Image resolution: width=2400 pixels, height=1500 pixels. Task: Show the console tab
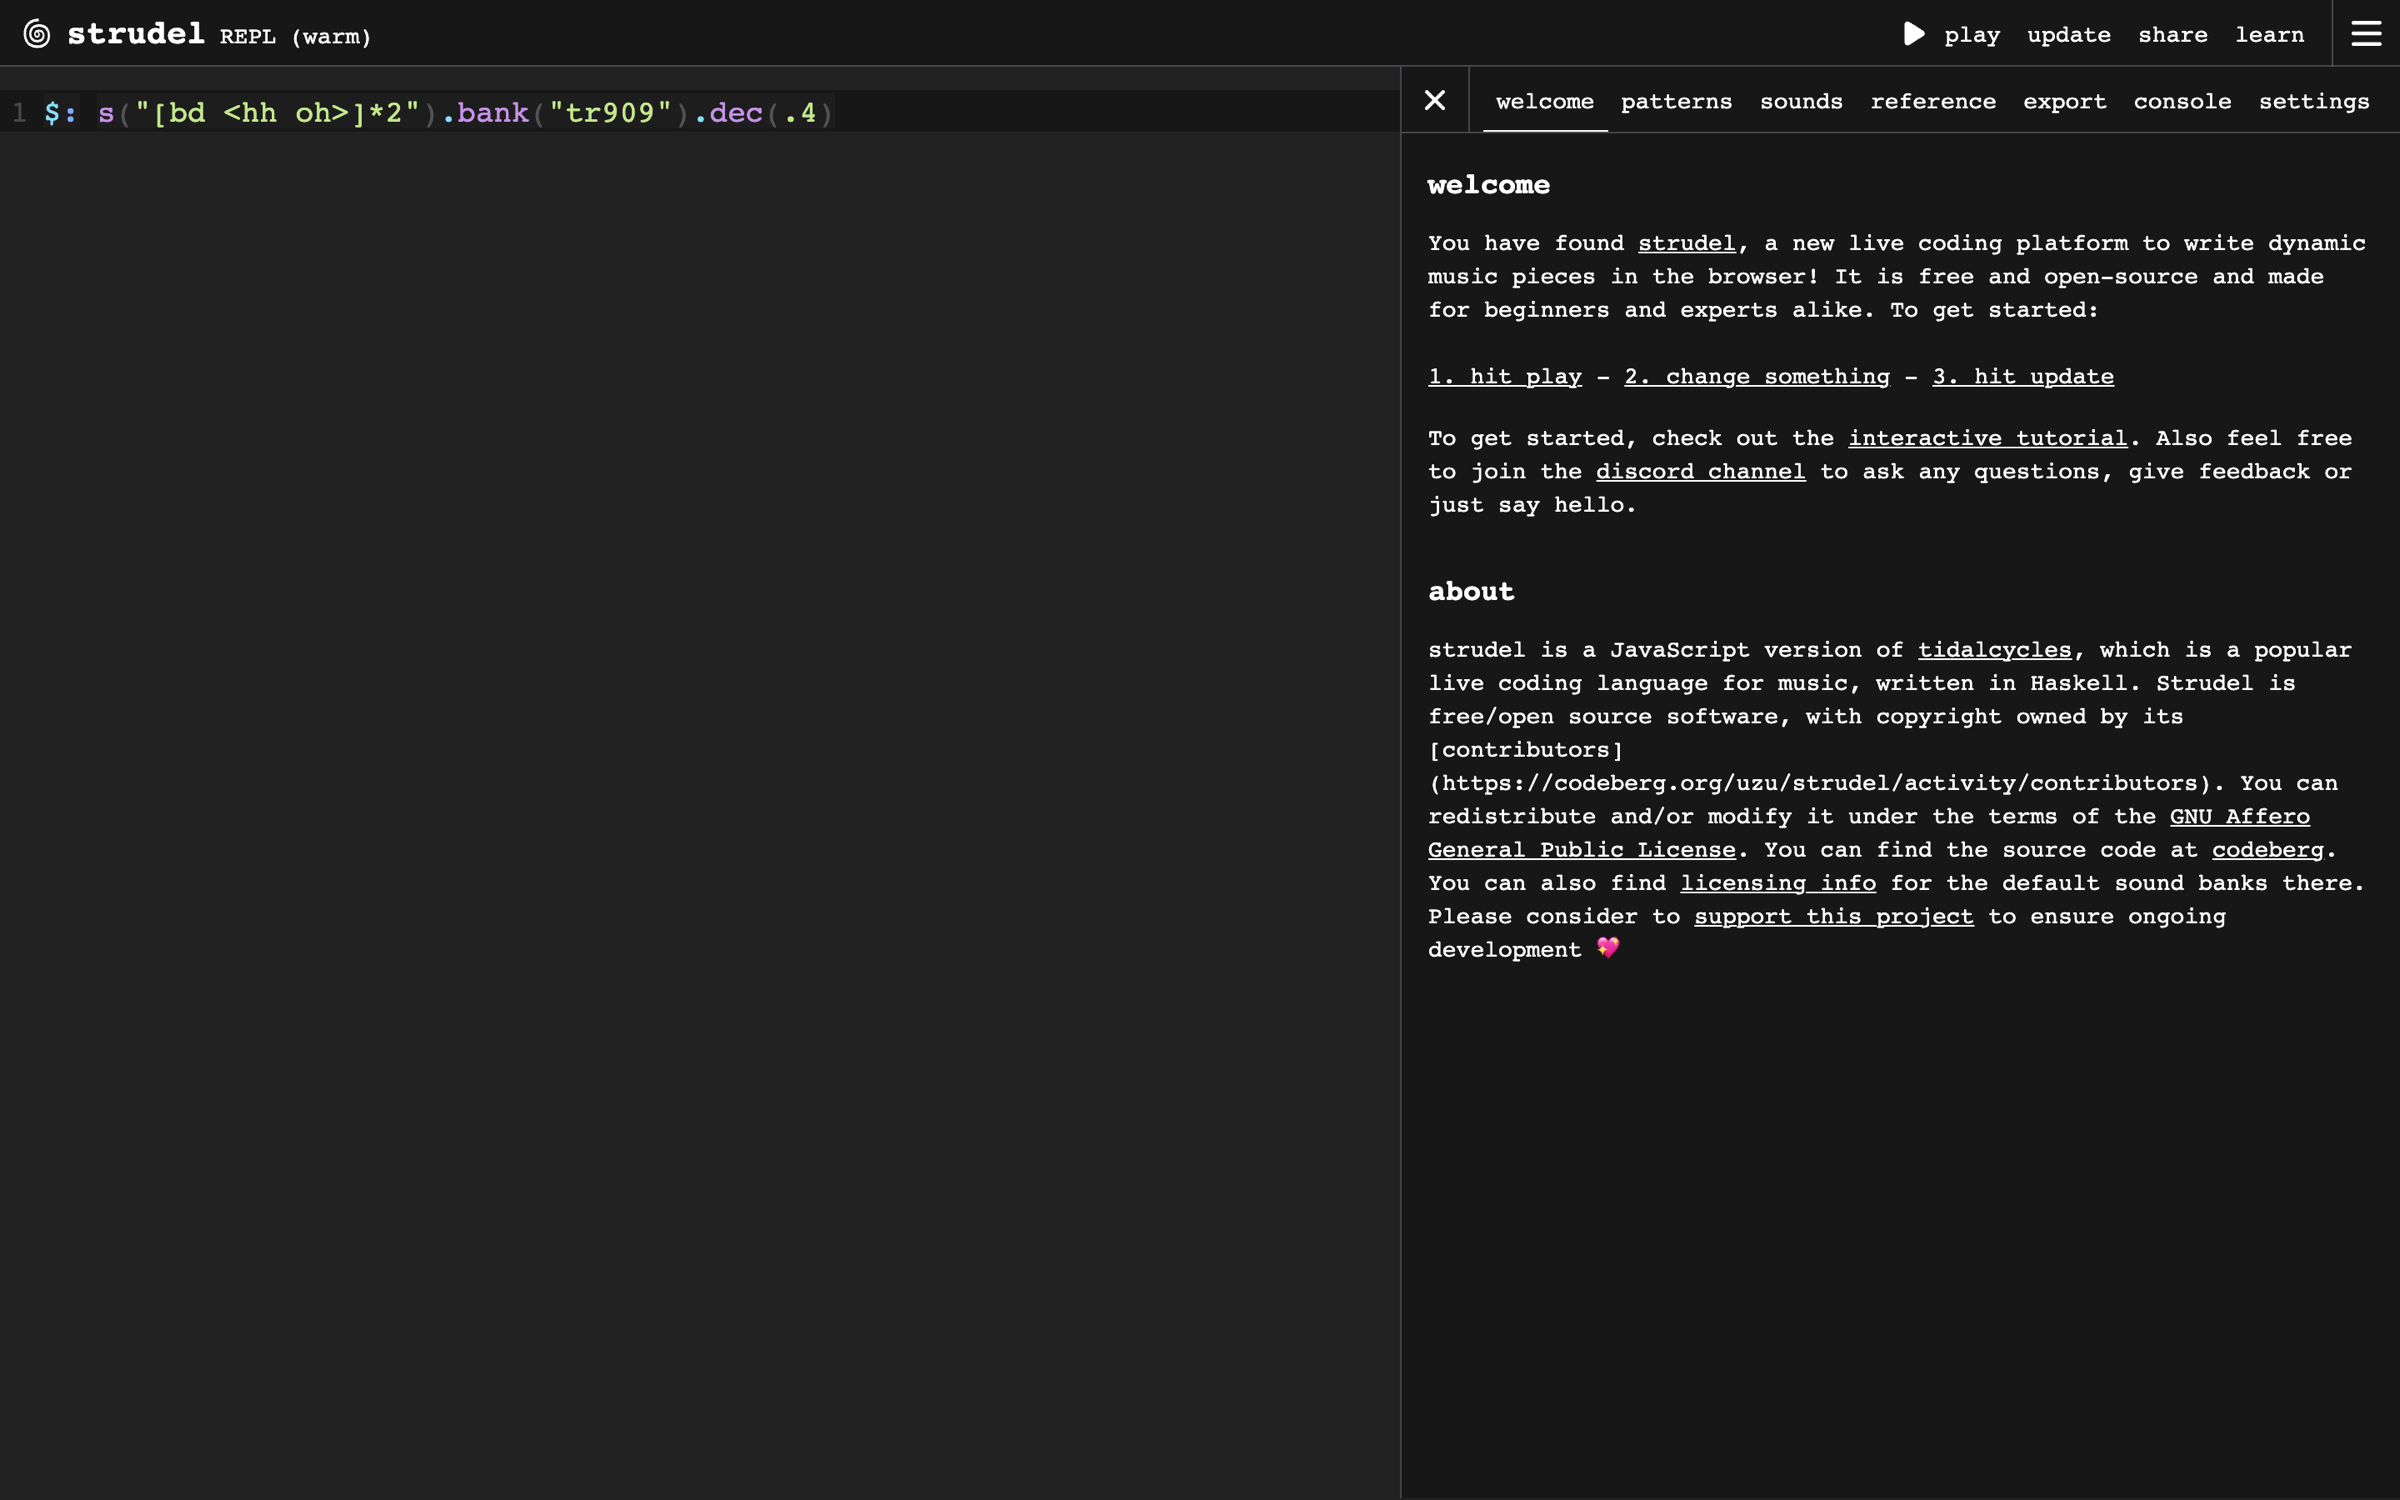2182,101
